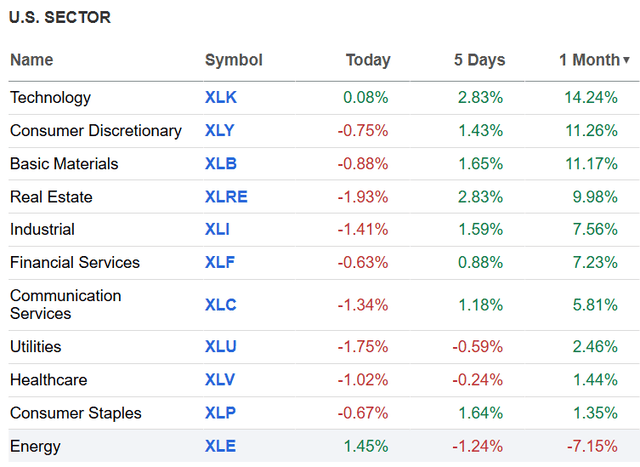
Task: Click the XLC symbol link
Action: (x=220, y=304)
